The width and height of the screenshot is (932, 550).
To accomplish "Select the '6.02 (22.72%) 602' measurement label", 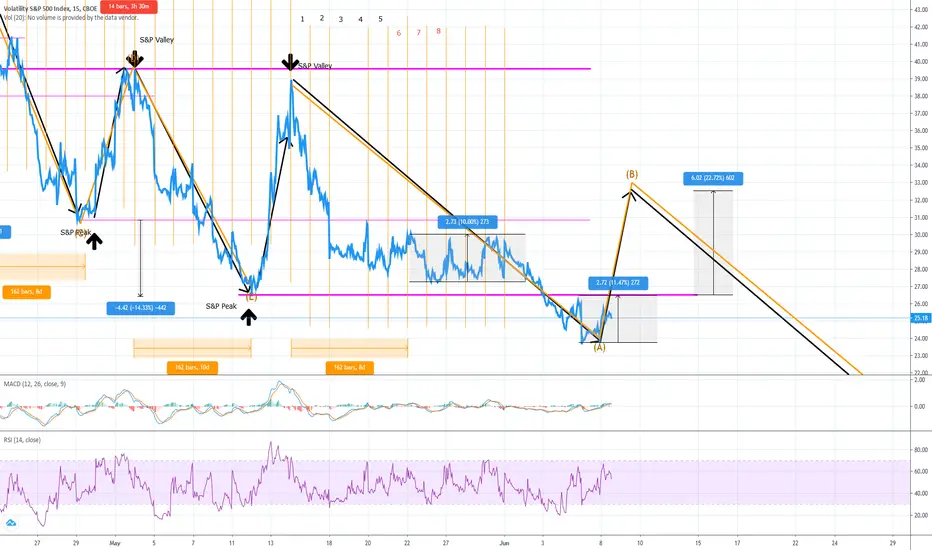I will [713, 178].
